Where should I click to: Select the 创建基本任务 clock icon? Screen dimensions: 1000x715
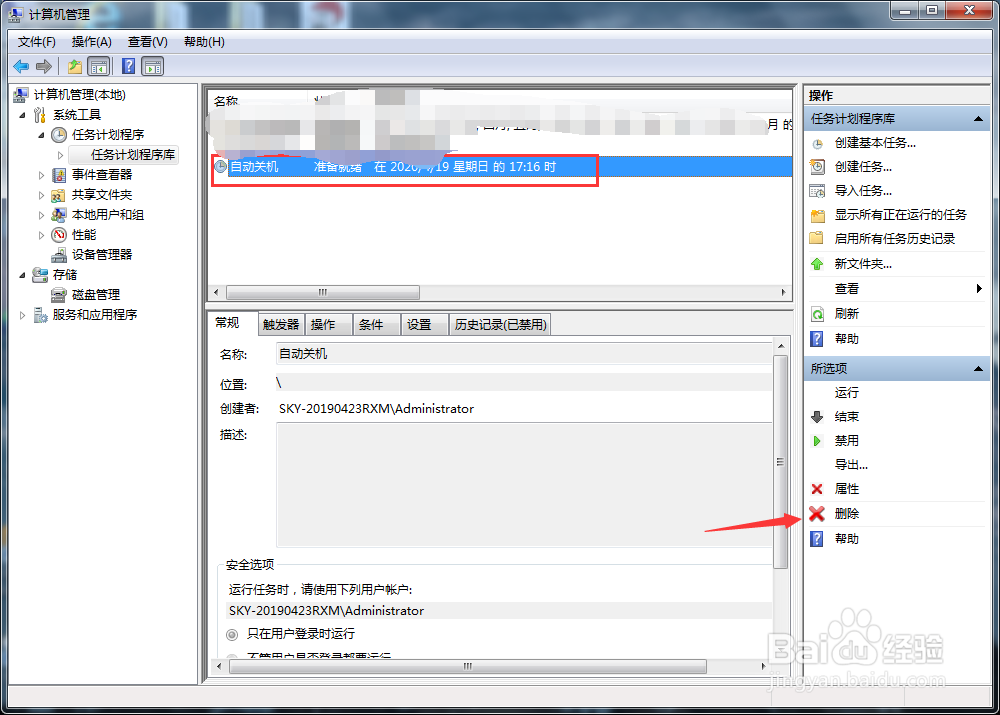[818, 143]
